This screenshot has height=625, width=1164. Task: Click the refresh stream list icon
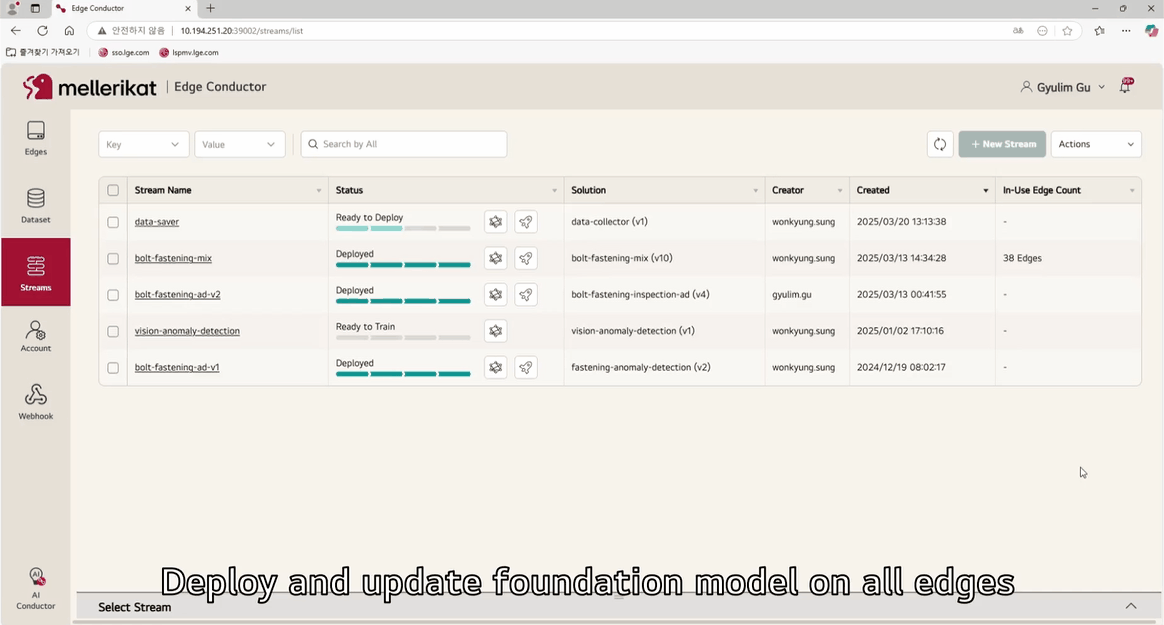pos(940,144)
